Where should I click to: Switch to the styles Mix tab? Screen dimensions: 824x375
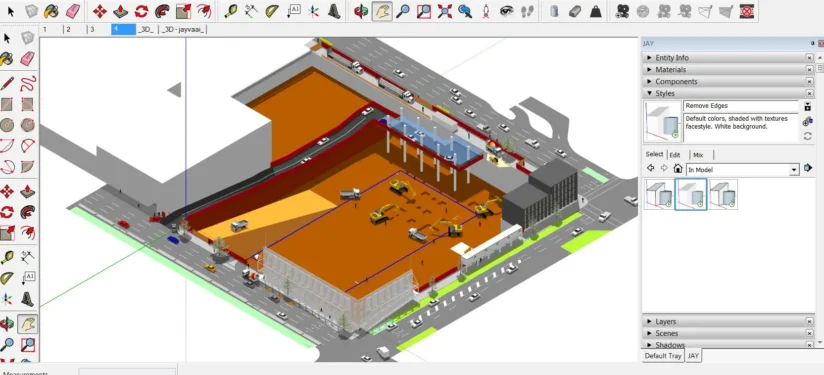click(698, 155)
